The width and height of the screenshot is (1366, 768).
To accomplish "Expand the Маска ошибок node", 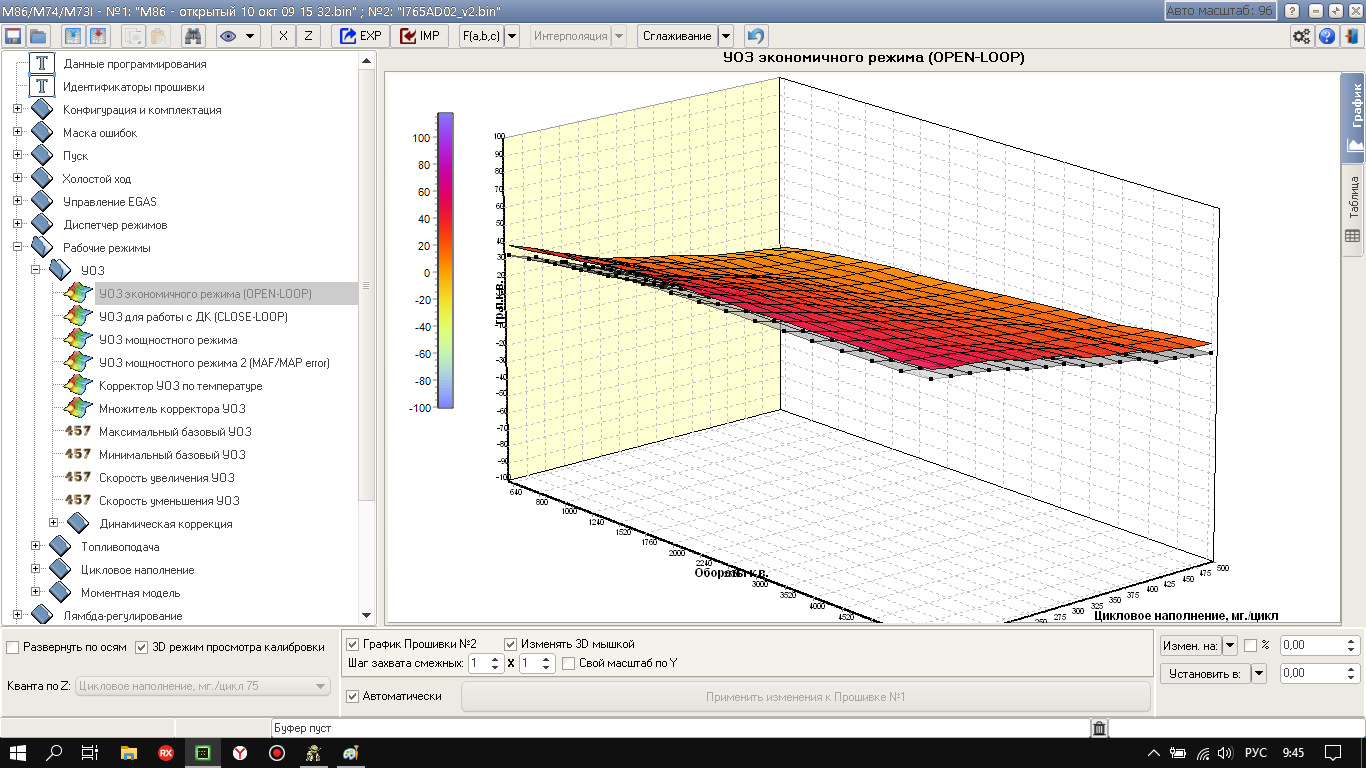I will (17, 133).
